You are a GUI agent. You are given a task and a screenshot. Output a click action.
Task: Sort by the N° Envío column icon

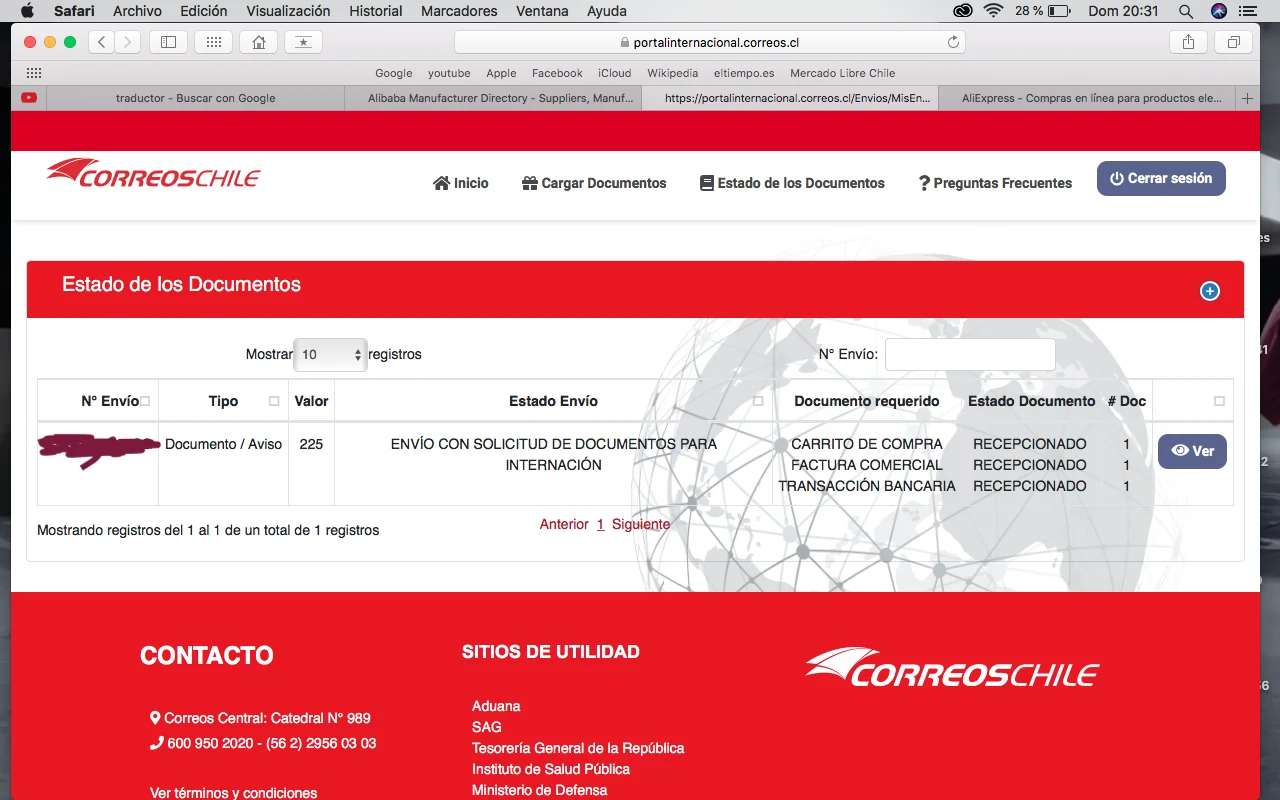(x=145, y=401)
